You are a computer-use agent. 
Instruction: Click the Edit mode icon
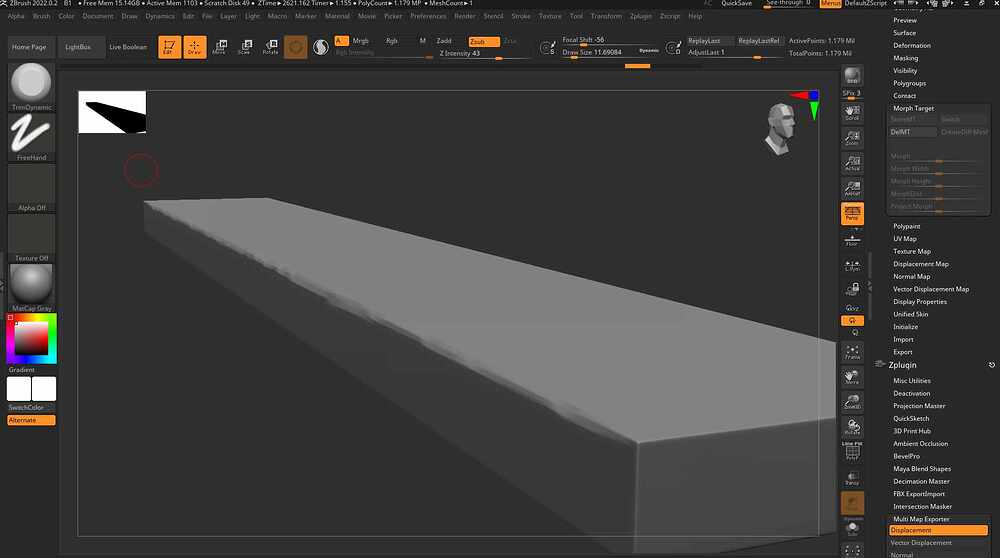click(x=169, y=47)
